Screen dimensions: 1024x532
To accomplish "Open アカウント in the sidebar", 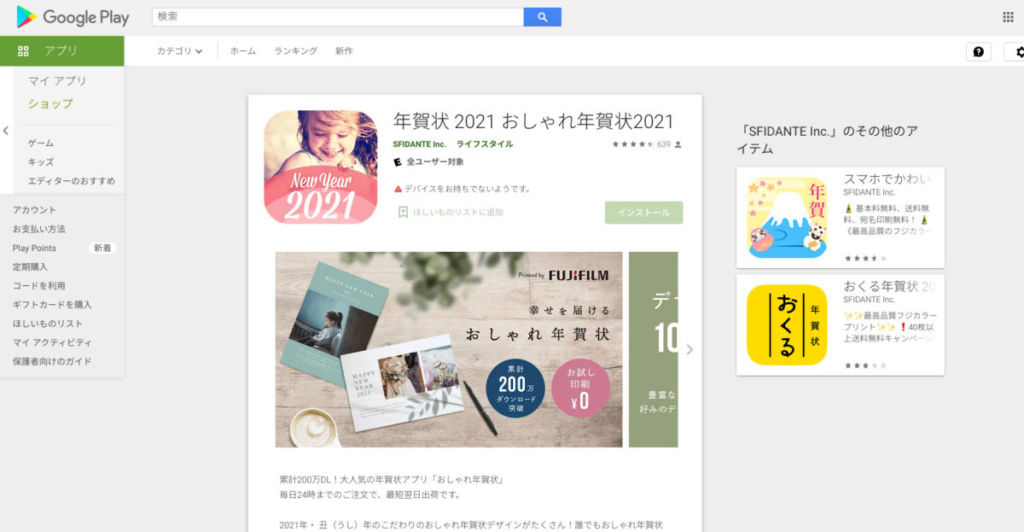I will pyautogui.click(x=35, y=210).
